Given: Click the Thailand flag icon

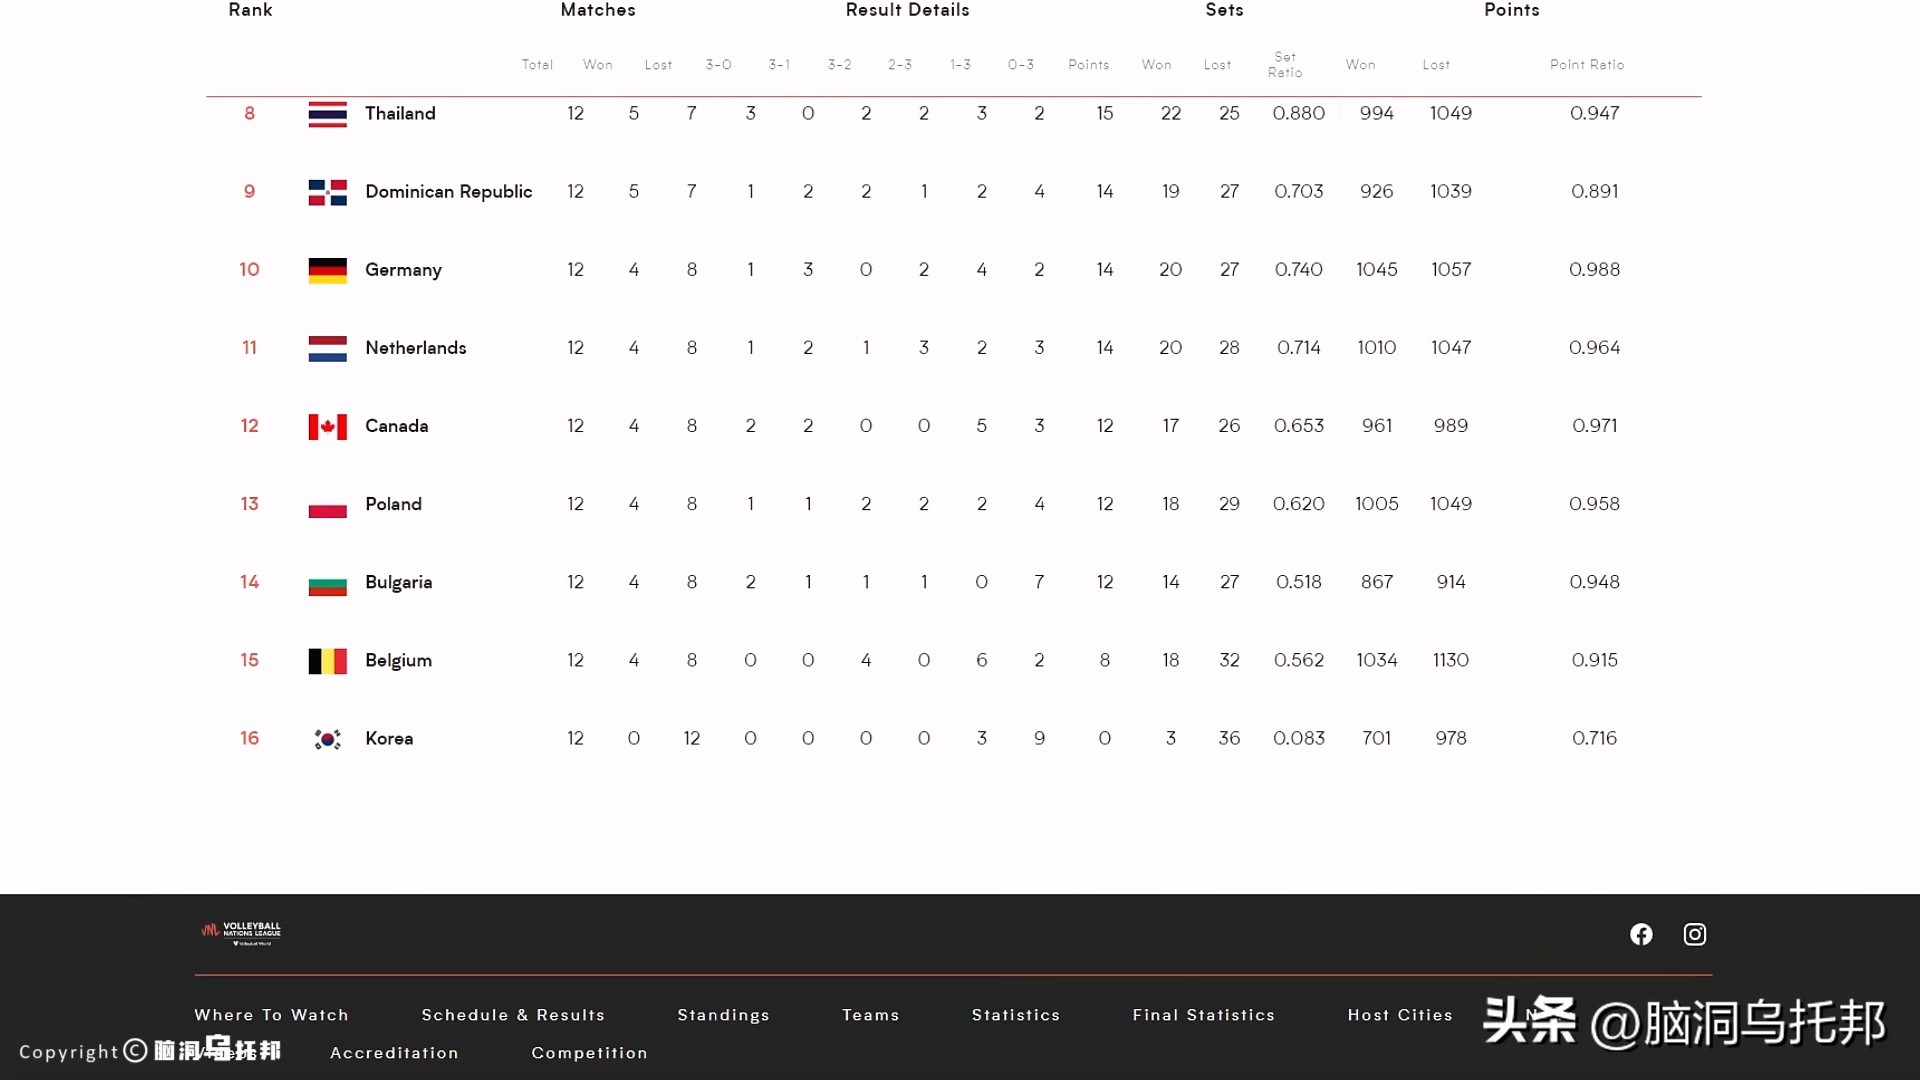Looking at the screenshot, I should coord(327,114).
